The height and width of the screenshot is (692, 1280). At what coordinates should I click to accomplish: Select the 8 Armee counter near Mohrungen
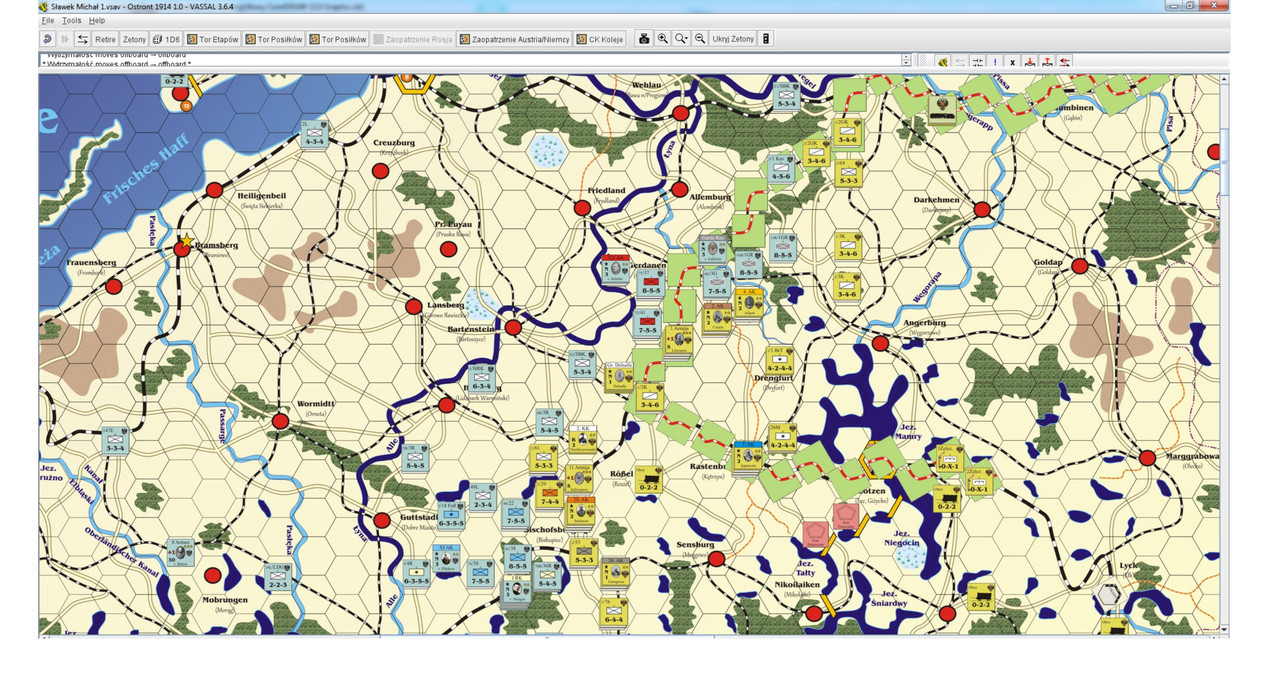tap(181, 554)
